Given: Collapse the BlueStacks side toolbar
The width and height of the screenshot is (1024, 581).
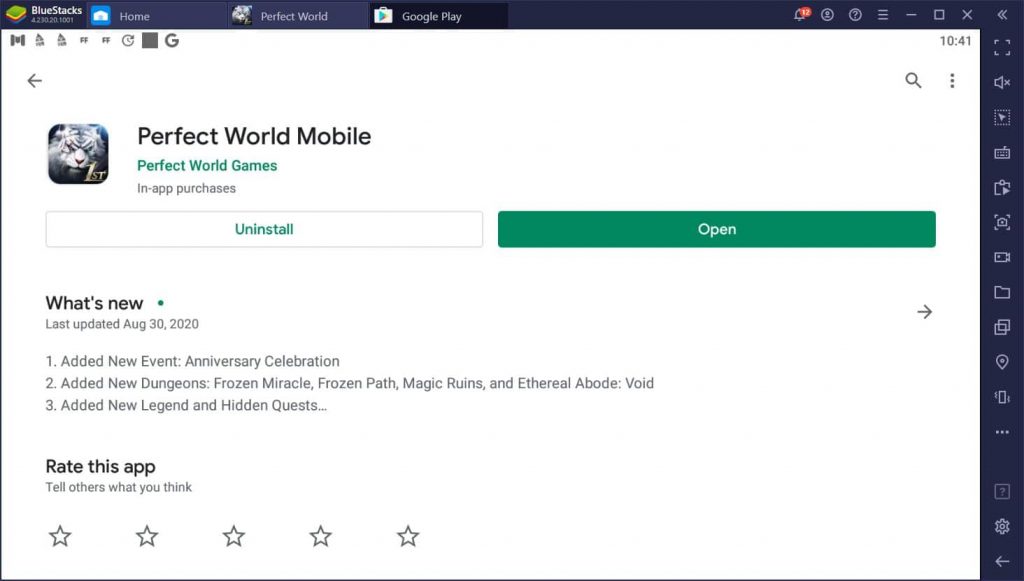Looking at the screenshot, I should [1002, 14].
